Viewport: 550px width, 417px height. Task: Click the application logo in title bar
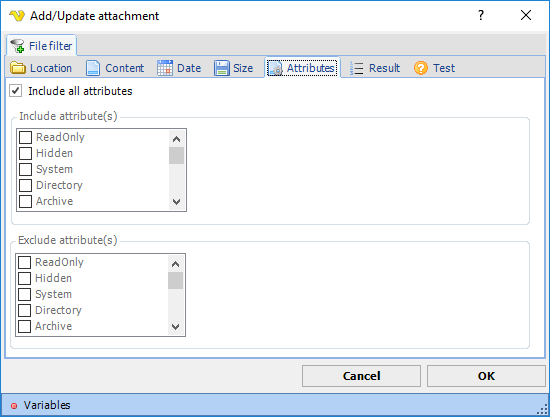coord(17,16)
